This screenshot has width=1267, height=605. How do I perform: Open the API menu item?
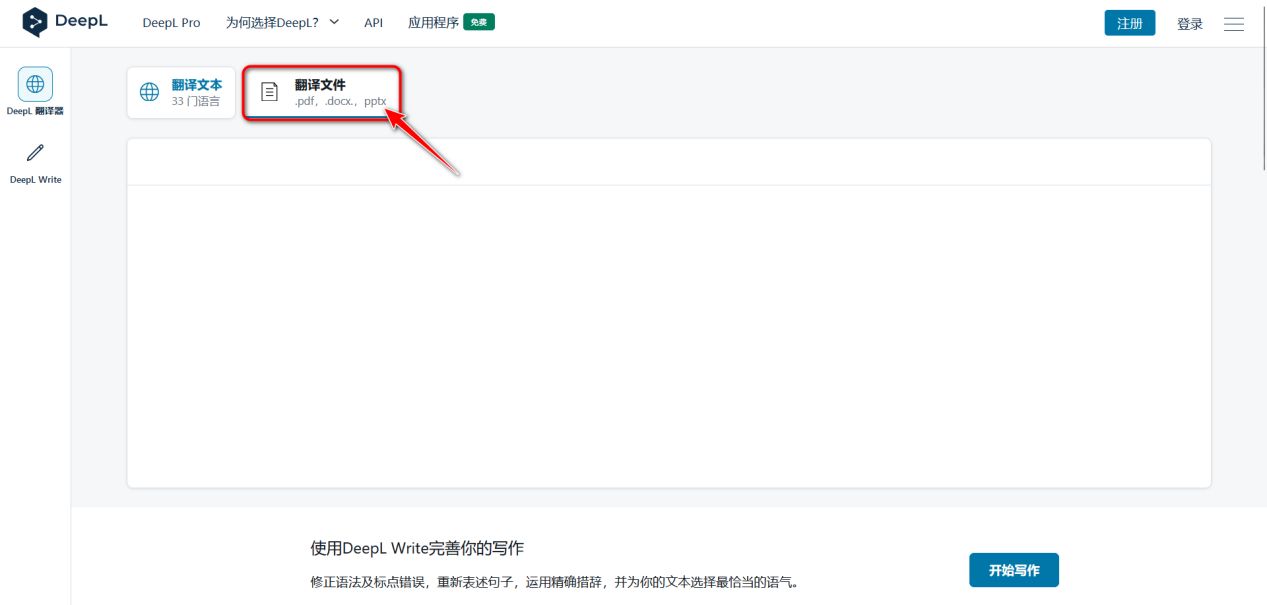click(x=373, y=23)
